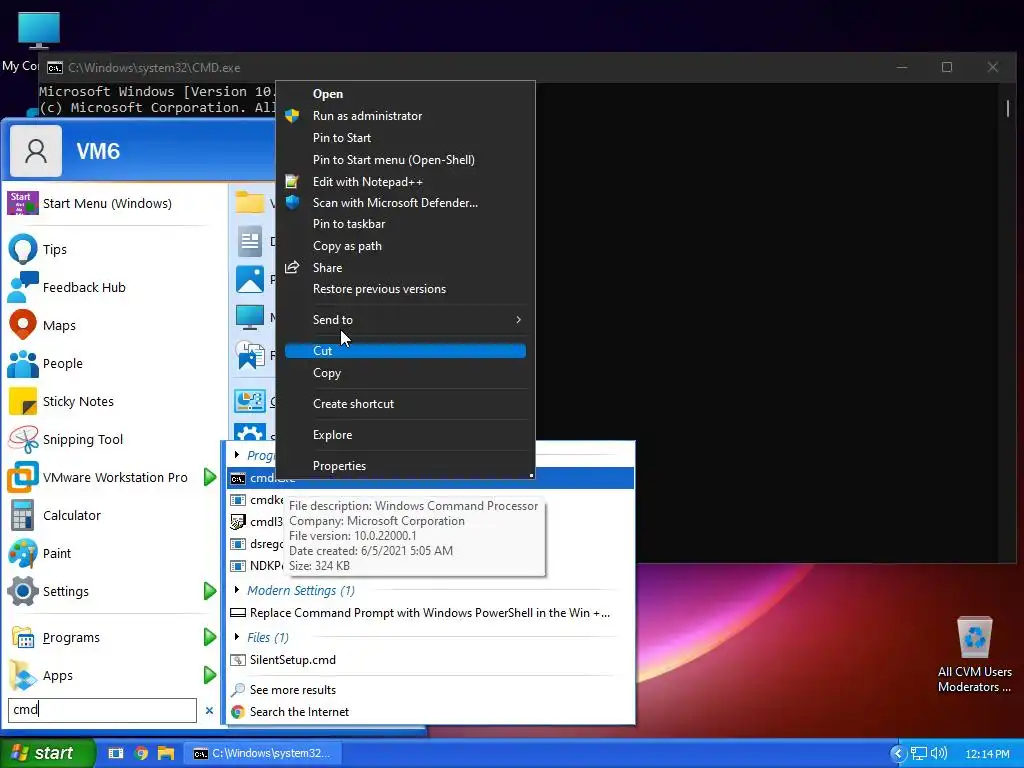Image resolution: width=1024 pixels, height=768 pixels.
Task: Expand the Apps submenu arrow
Action: coord(210,675)
